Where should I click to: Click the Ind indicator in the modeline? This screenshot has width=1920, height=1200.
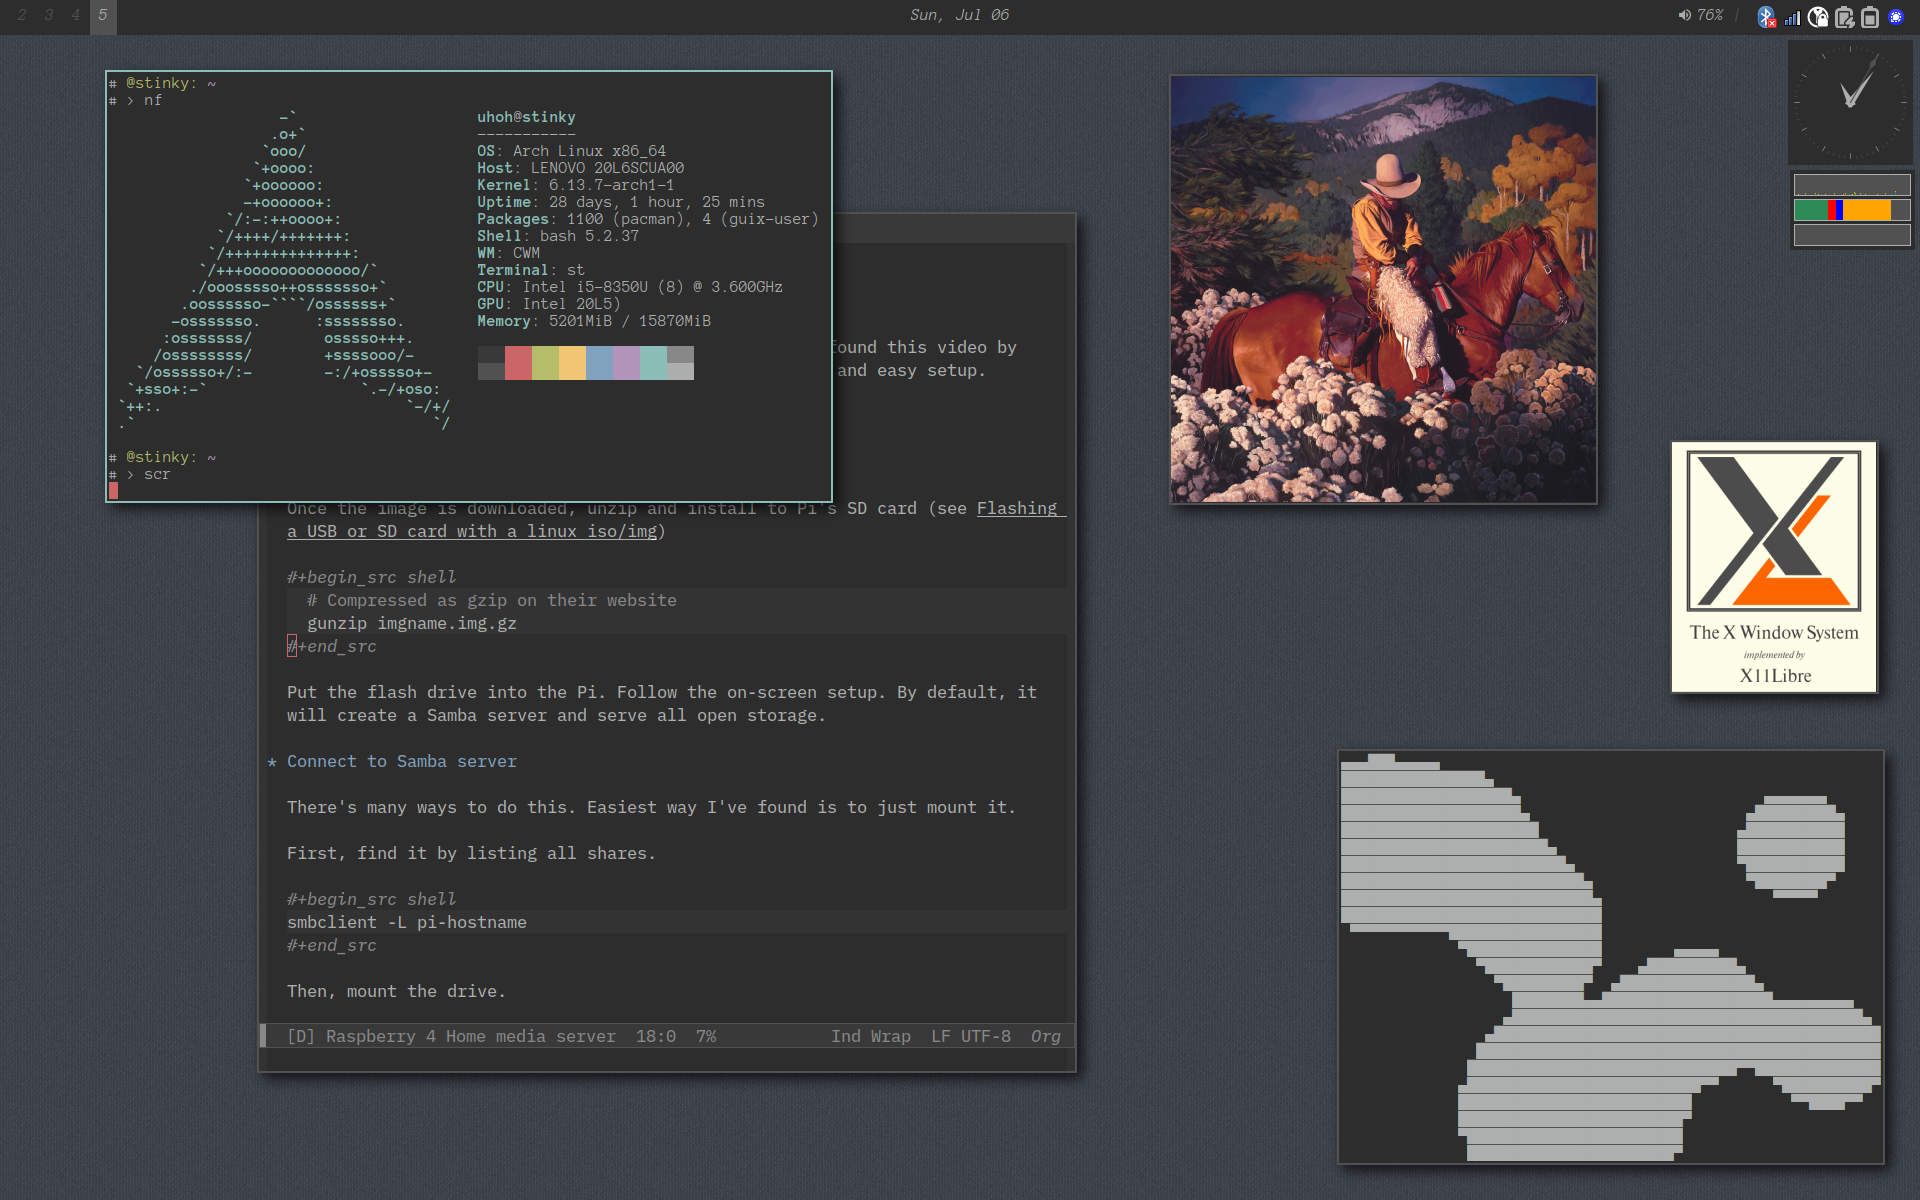pyautogui.click(x=846, y=1036)
